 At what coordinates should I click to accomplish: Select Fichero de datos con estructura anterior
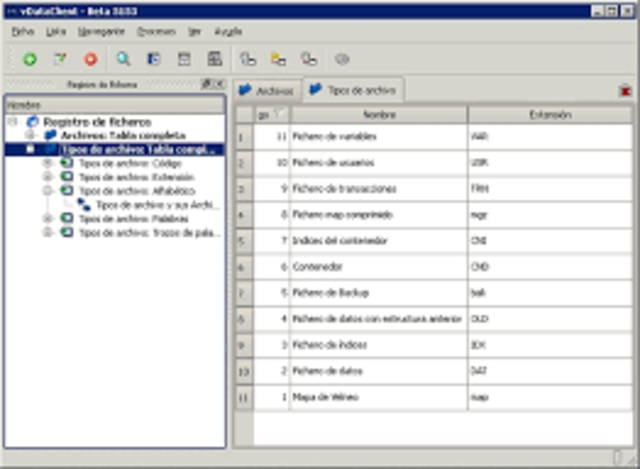tap(379, 319)
